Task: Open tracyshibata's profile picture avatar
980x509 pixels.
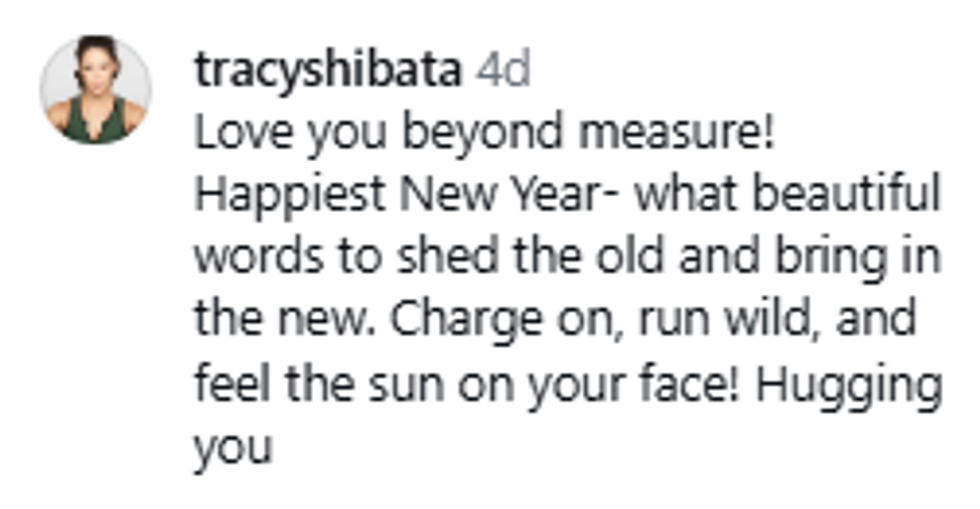Action: click(x=96, y=90)
